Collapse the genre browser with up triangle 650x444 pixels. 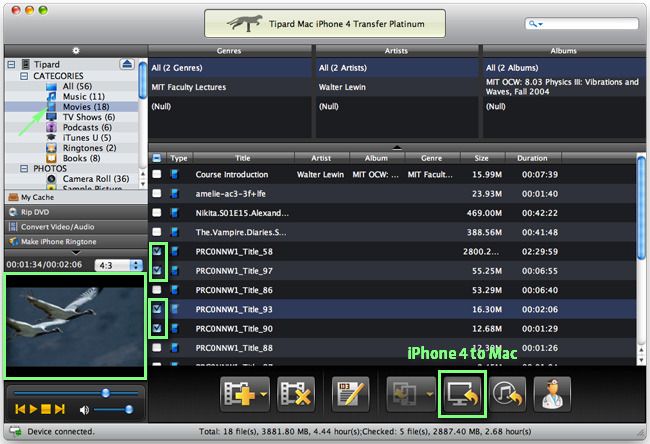pyautogui.click(x=397, y=147)
